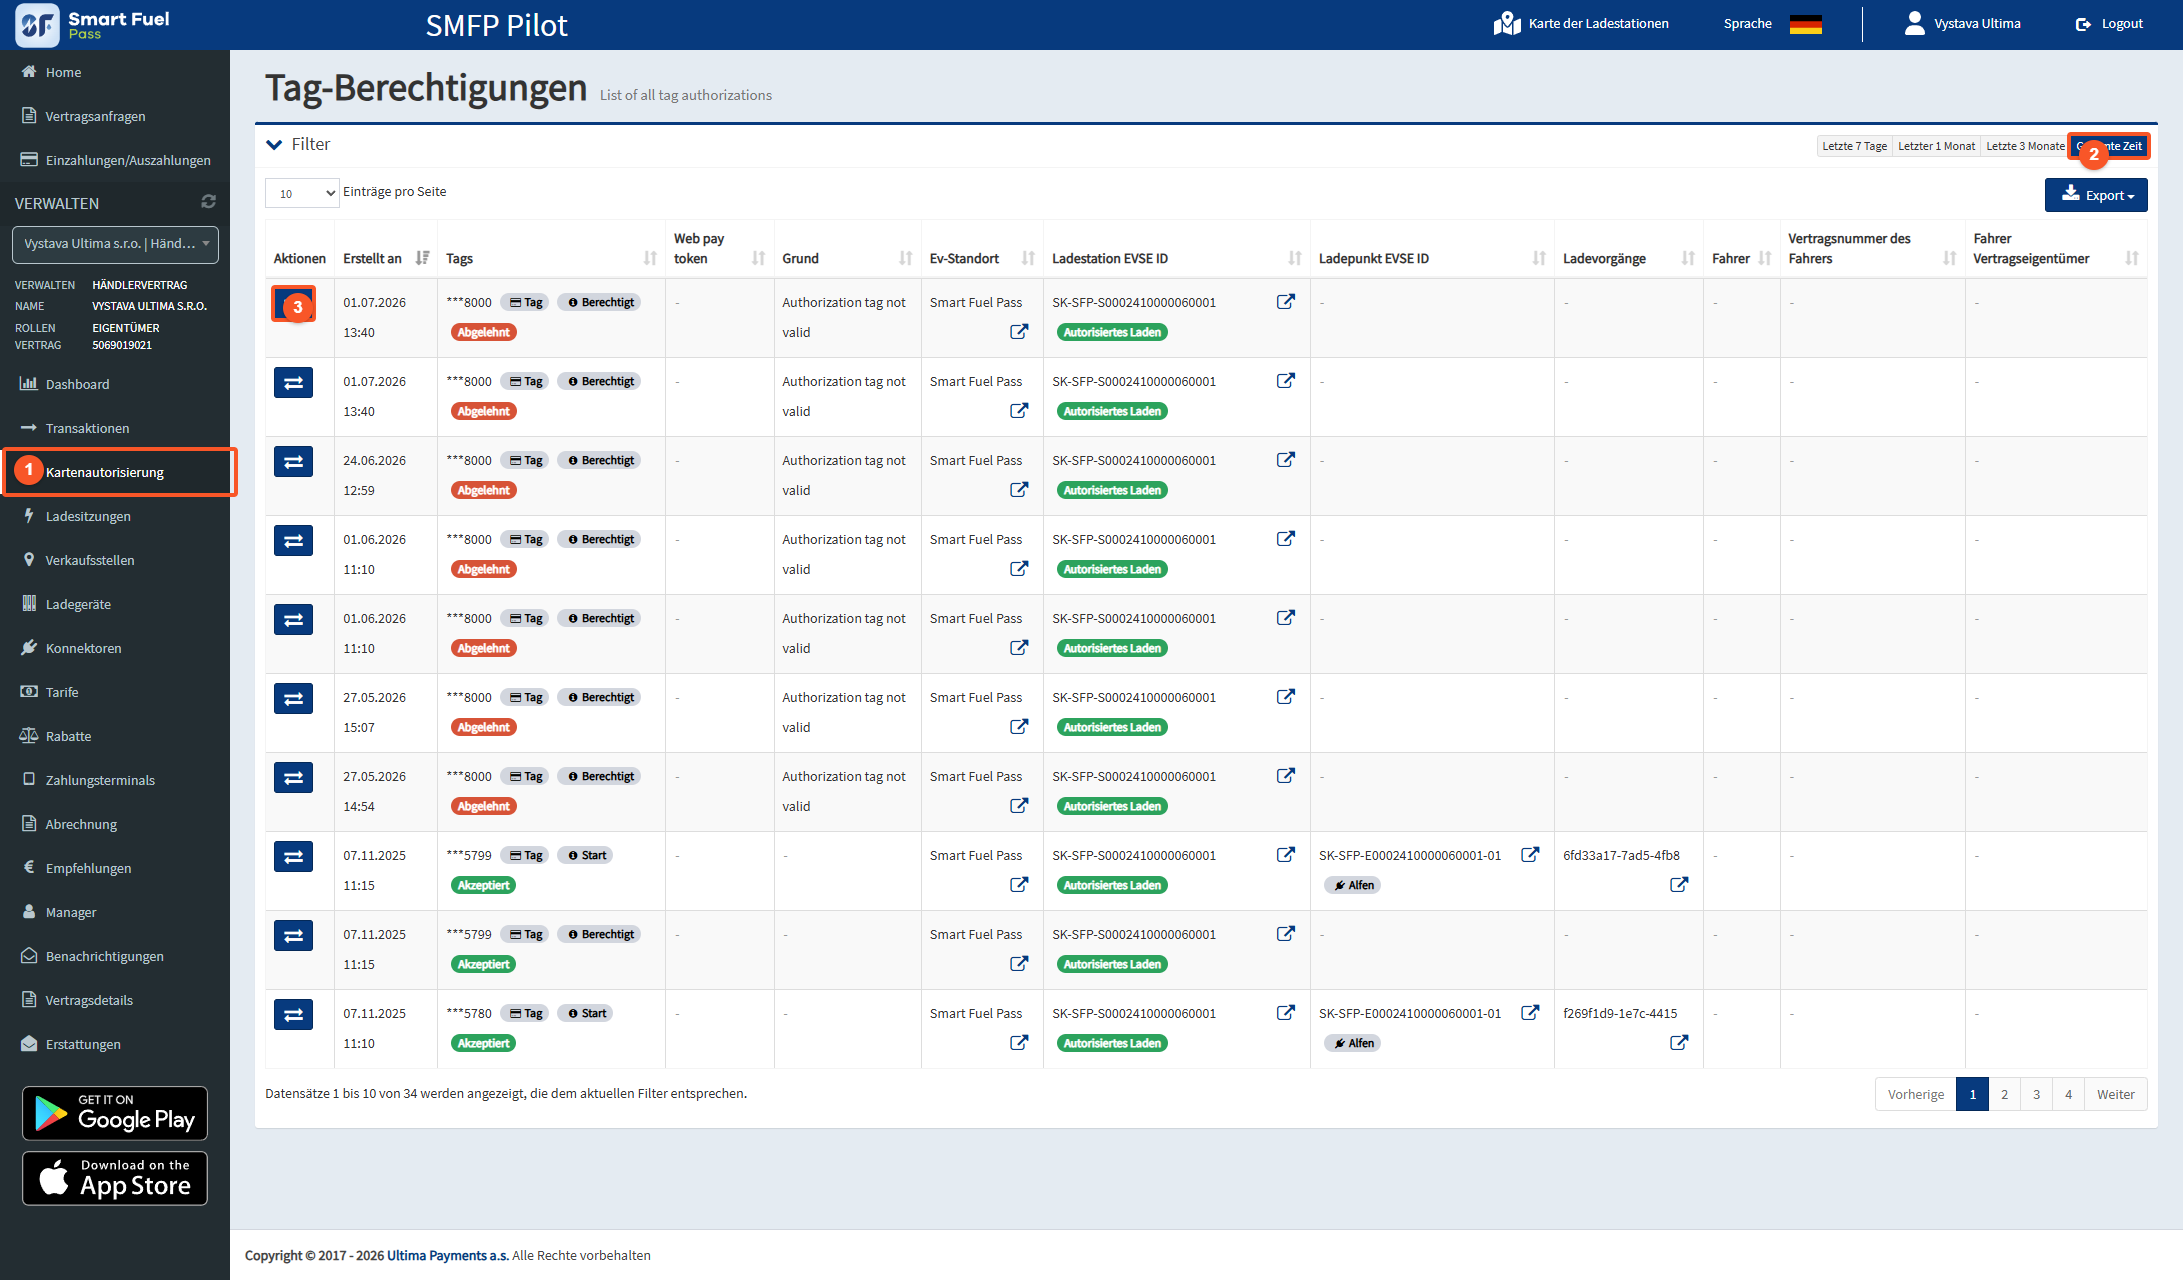Open Smart Fuel Pass location link, 24.06.2026 row
The image size is (2183, 1280).
1019,490
